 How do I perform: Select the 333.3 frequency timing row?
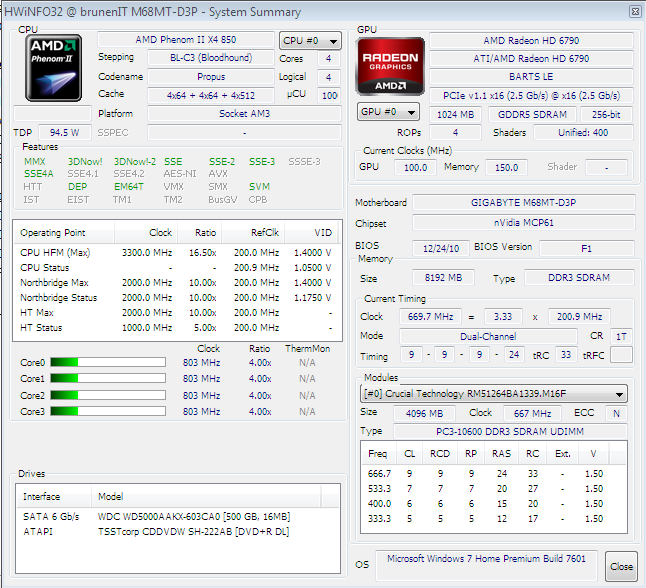point(494,519)
